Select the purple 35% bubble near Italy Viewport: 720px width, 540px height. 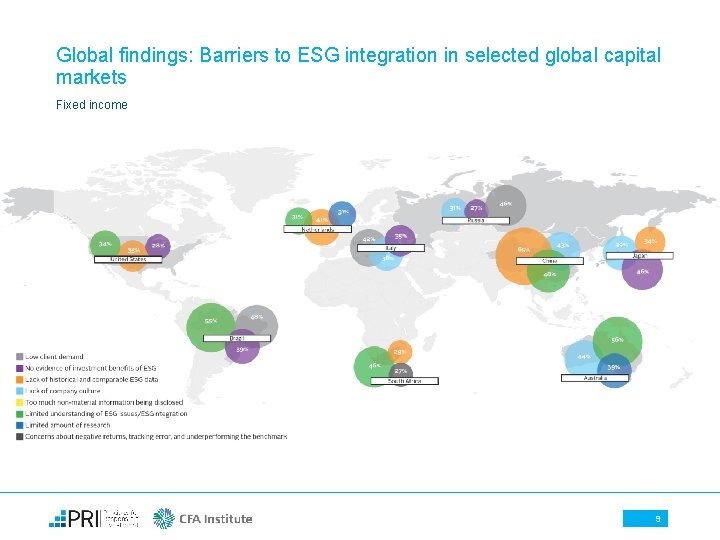tap(400, 240)
